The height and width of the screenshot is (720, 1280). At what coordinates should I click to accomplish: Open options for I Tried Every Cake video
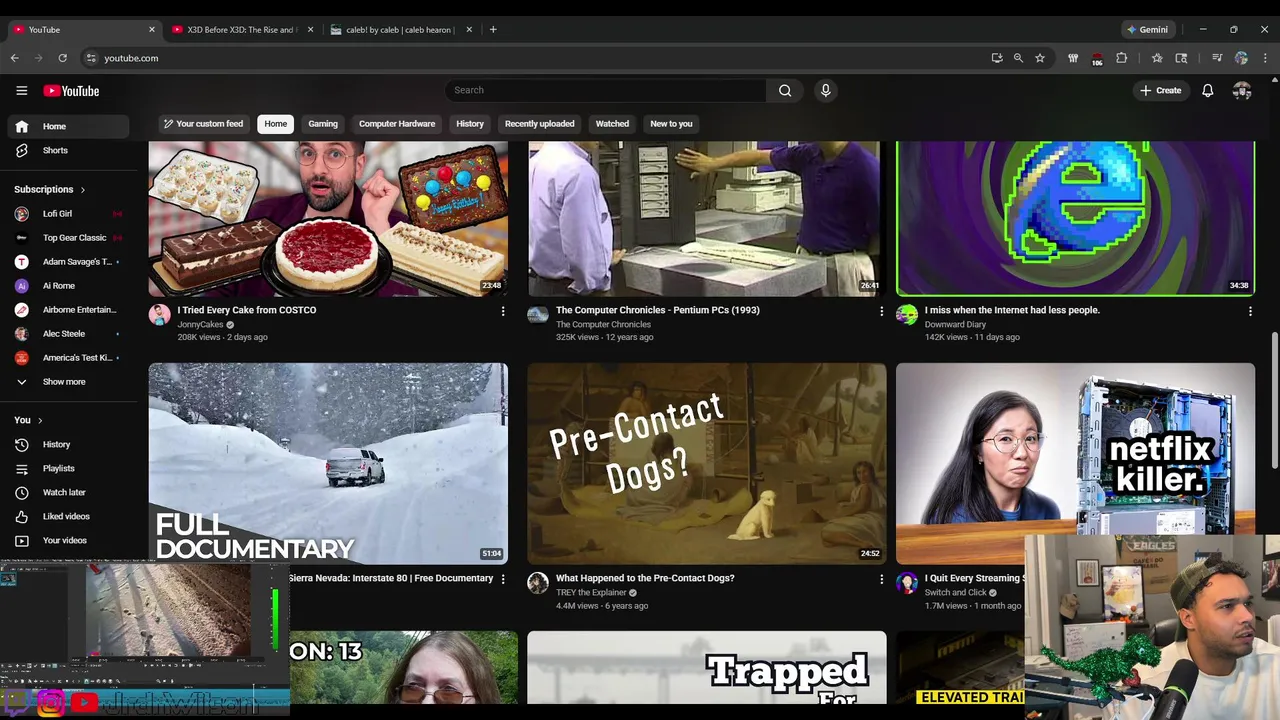pyautogui.click(x=503, y=311)
